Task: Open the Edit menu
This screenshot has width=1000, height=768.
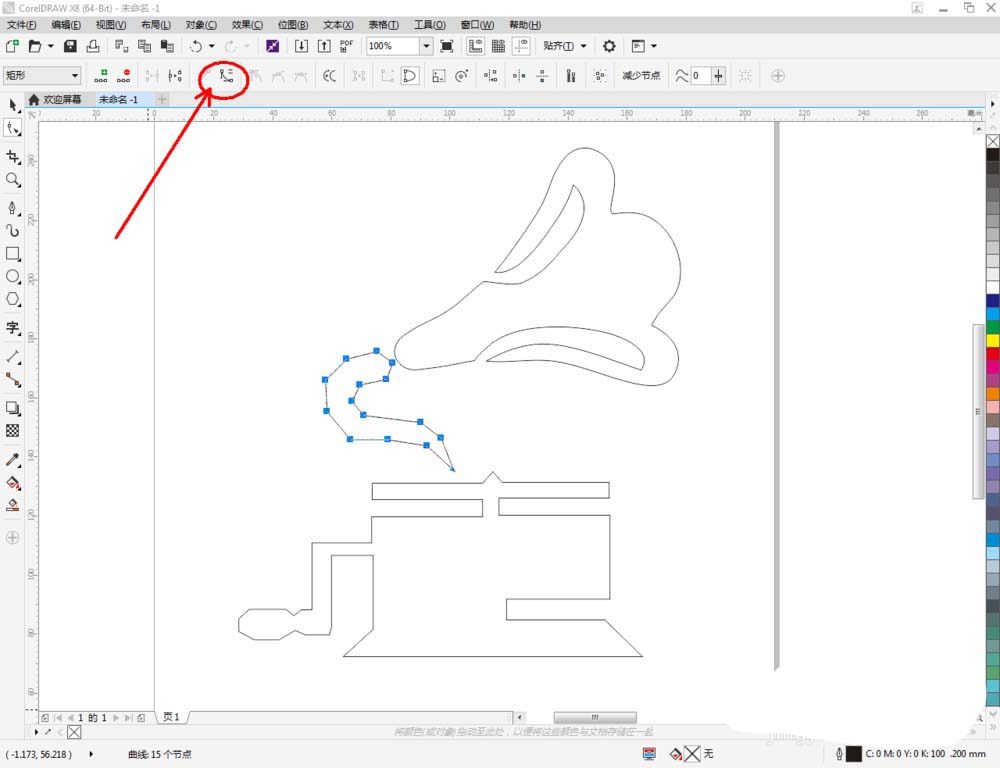Action: point(66,25)
